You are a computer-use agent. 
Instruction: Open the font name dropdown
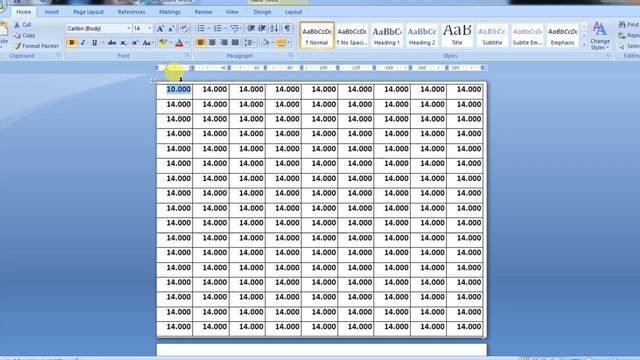point(129,29)
